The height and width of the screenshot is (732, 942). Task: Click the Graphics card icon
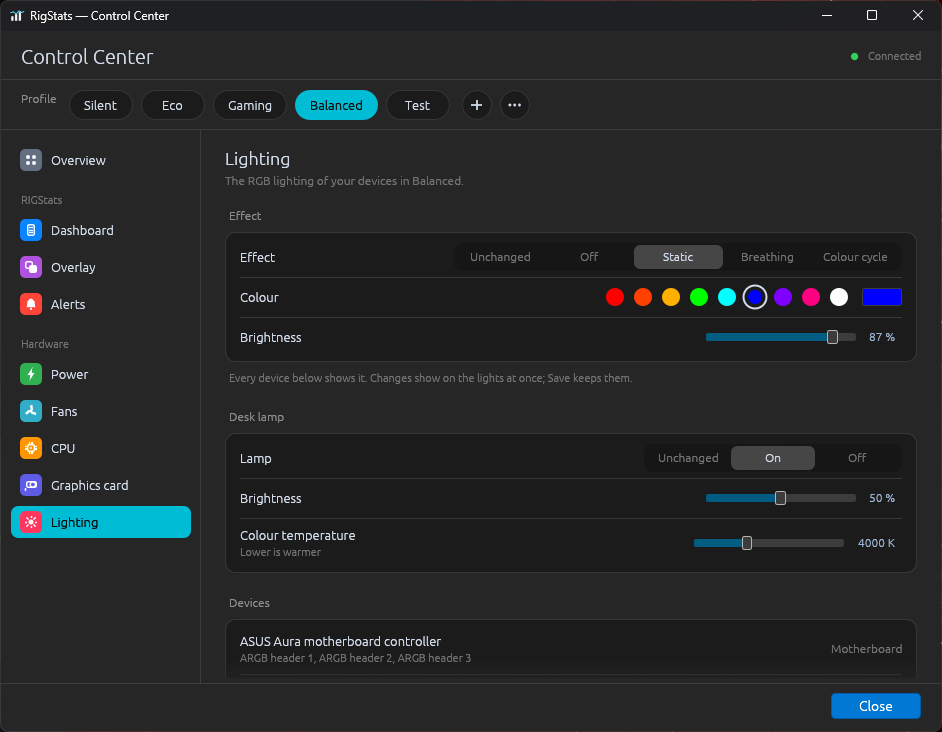31,485
